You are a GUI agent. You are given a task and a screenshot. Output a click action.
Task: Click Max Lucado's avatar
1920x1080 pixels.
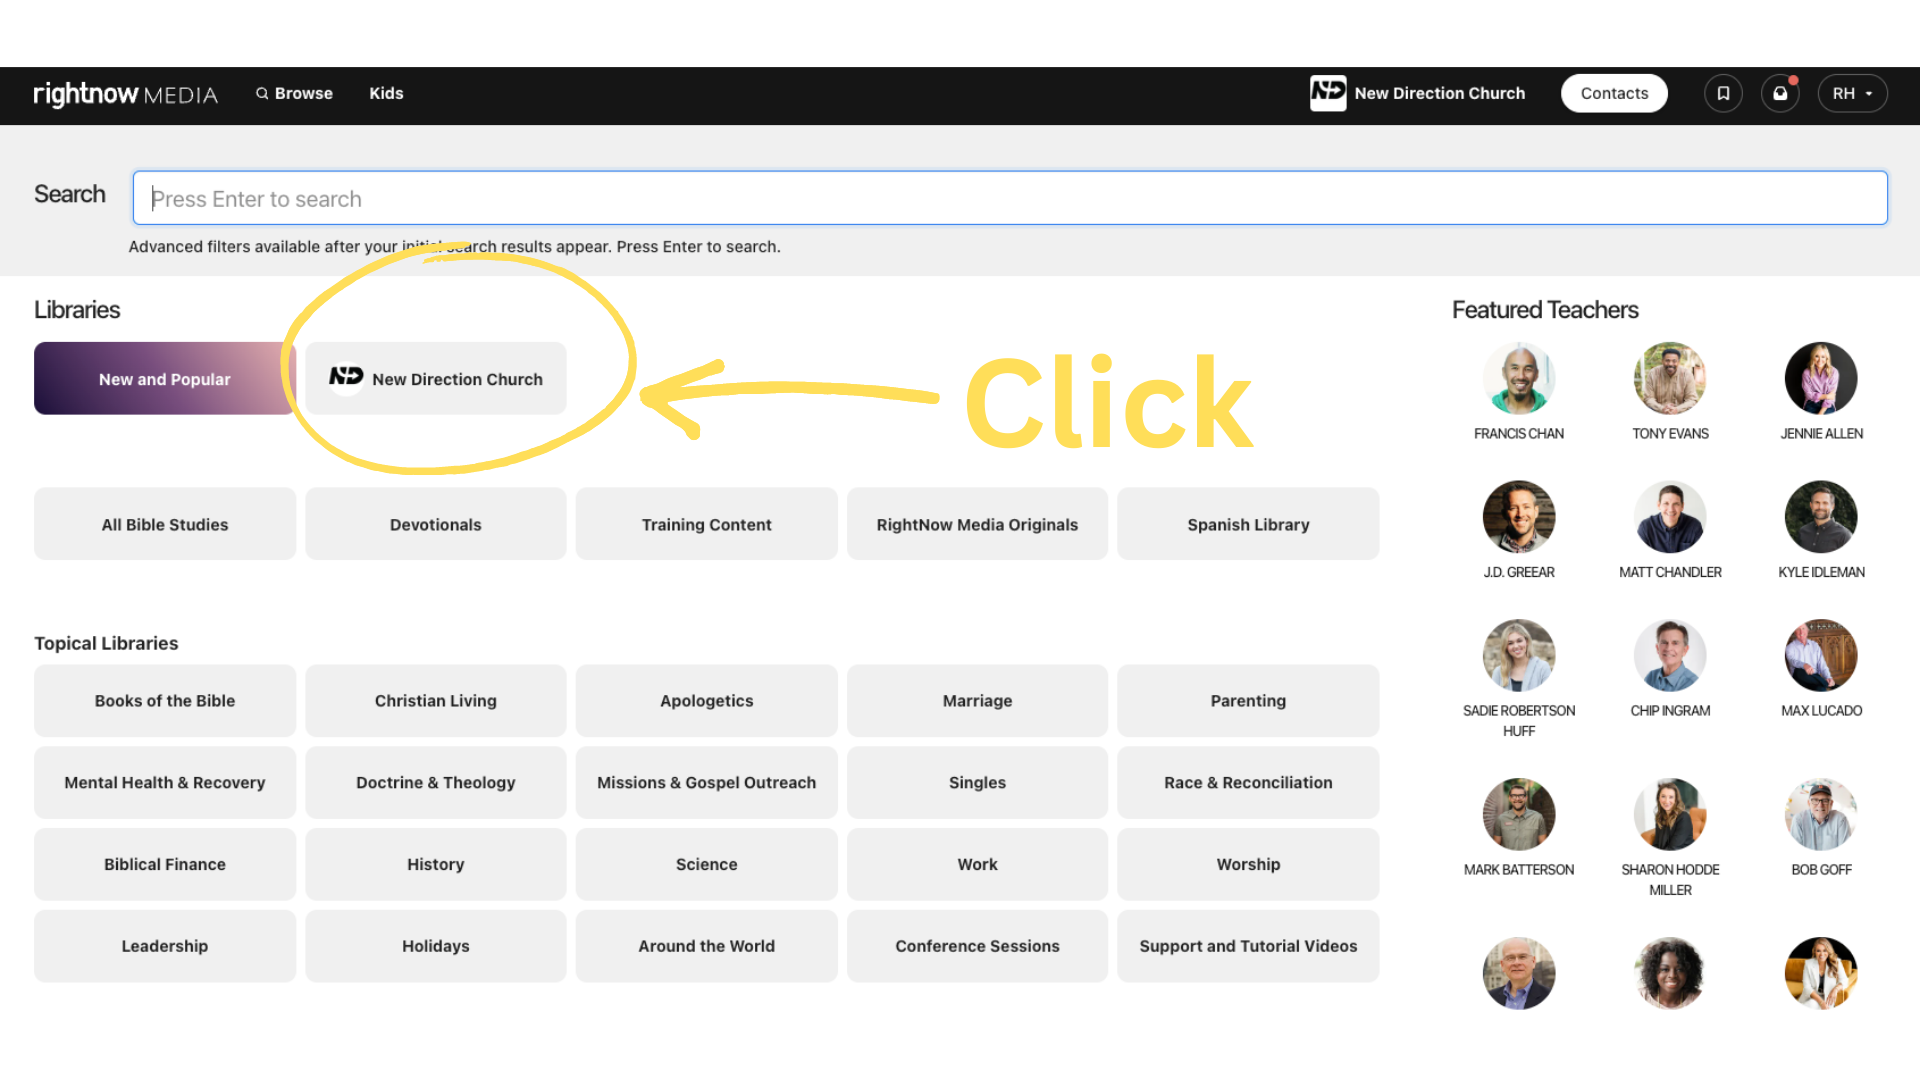pos(1820,656)
